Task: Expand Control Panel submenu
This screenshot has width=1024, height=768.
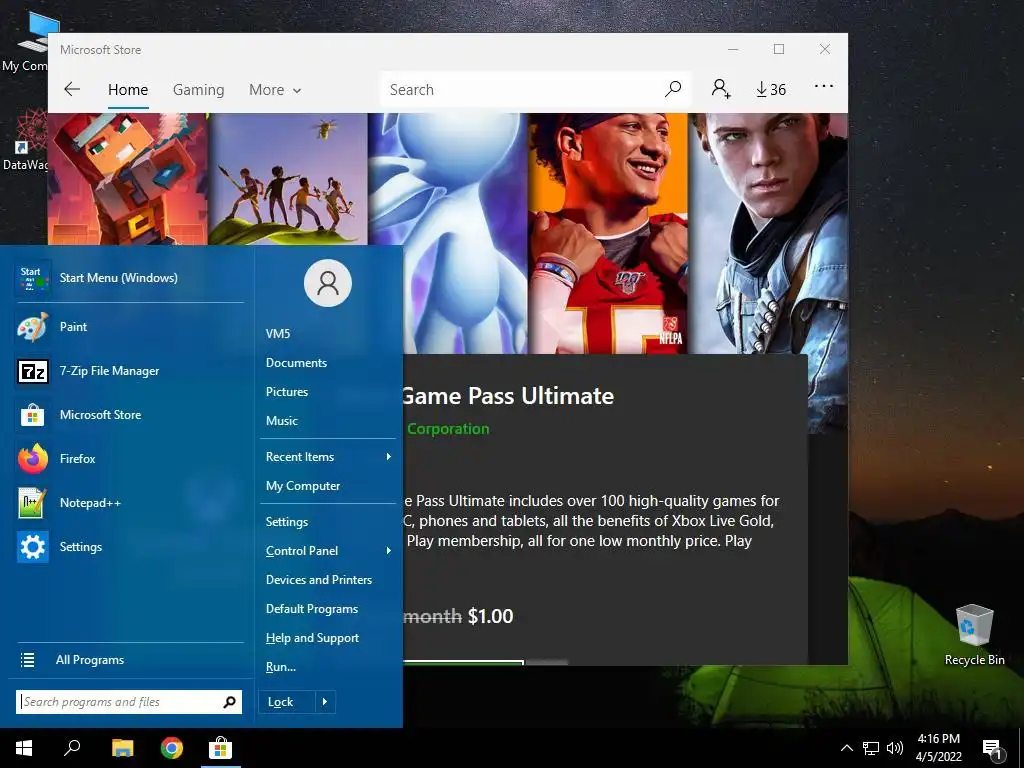Action: [328, 551]
